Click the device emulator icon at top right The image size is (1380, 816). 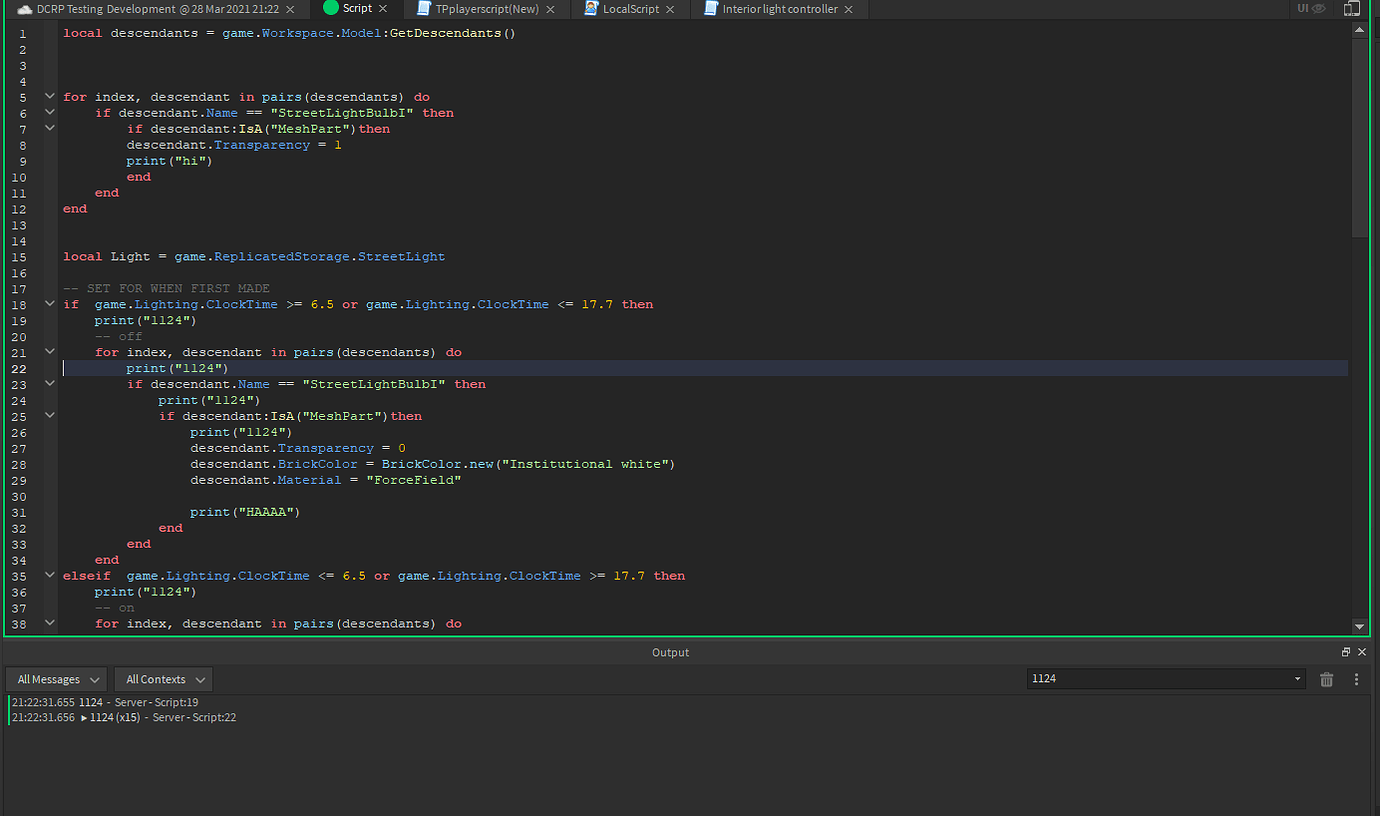(x=1351, y=9)
